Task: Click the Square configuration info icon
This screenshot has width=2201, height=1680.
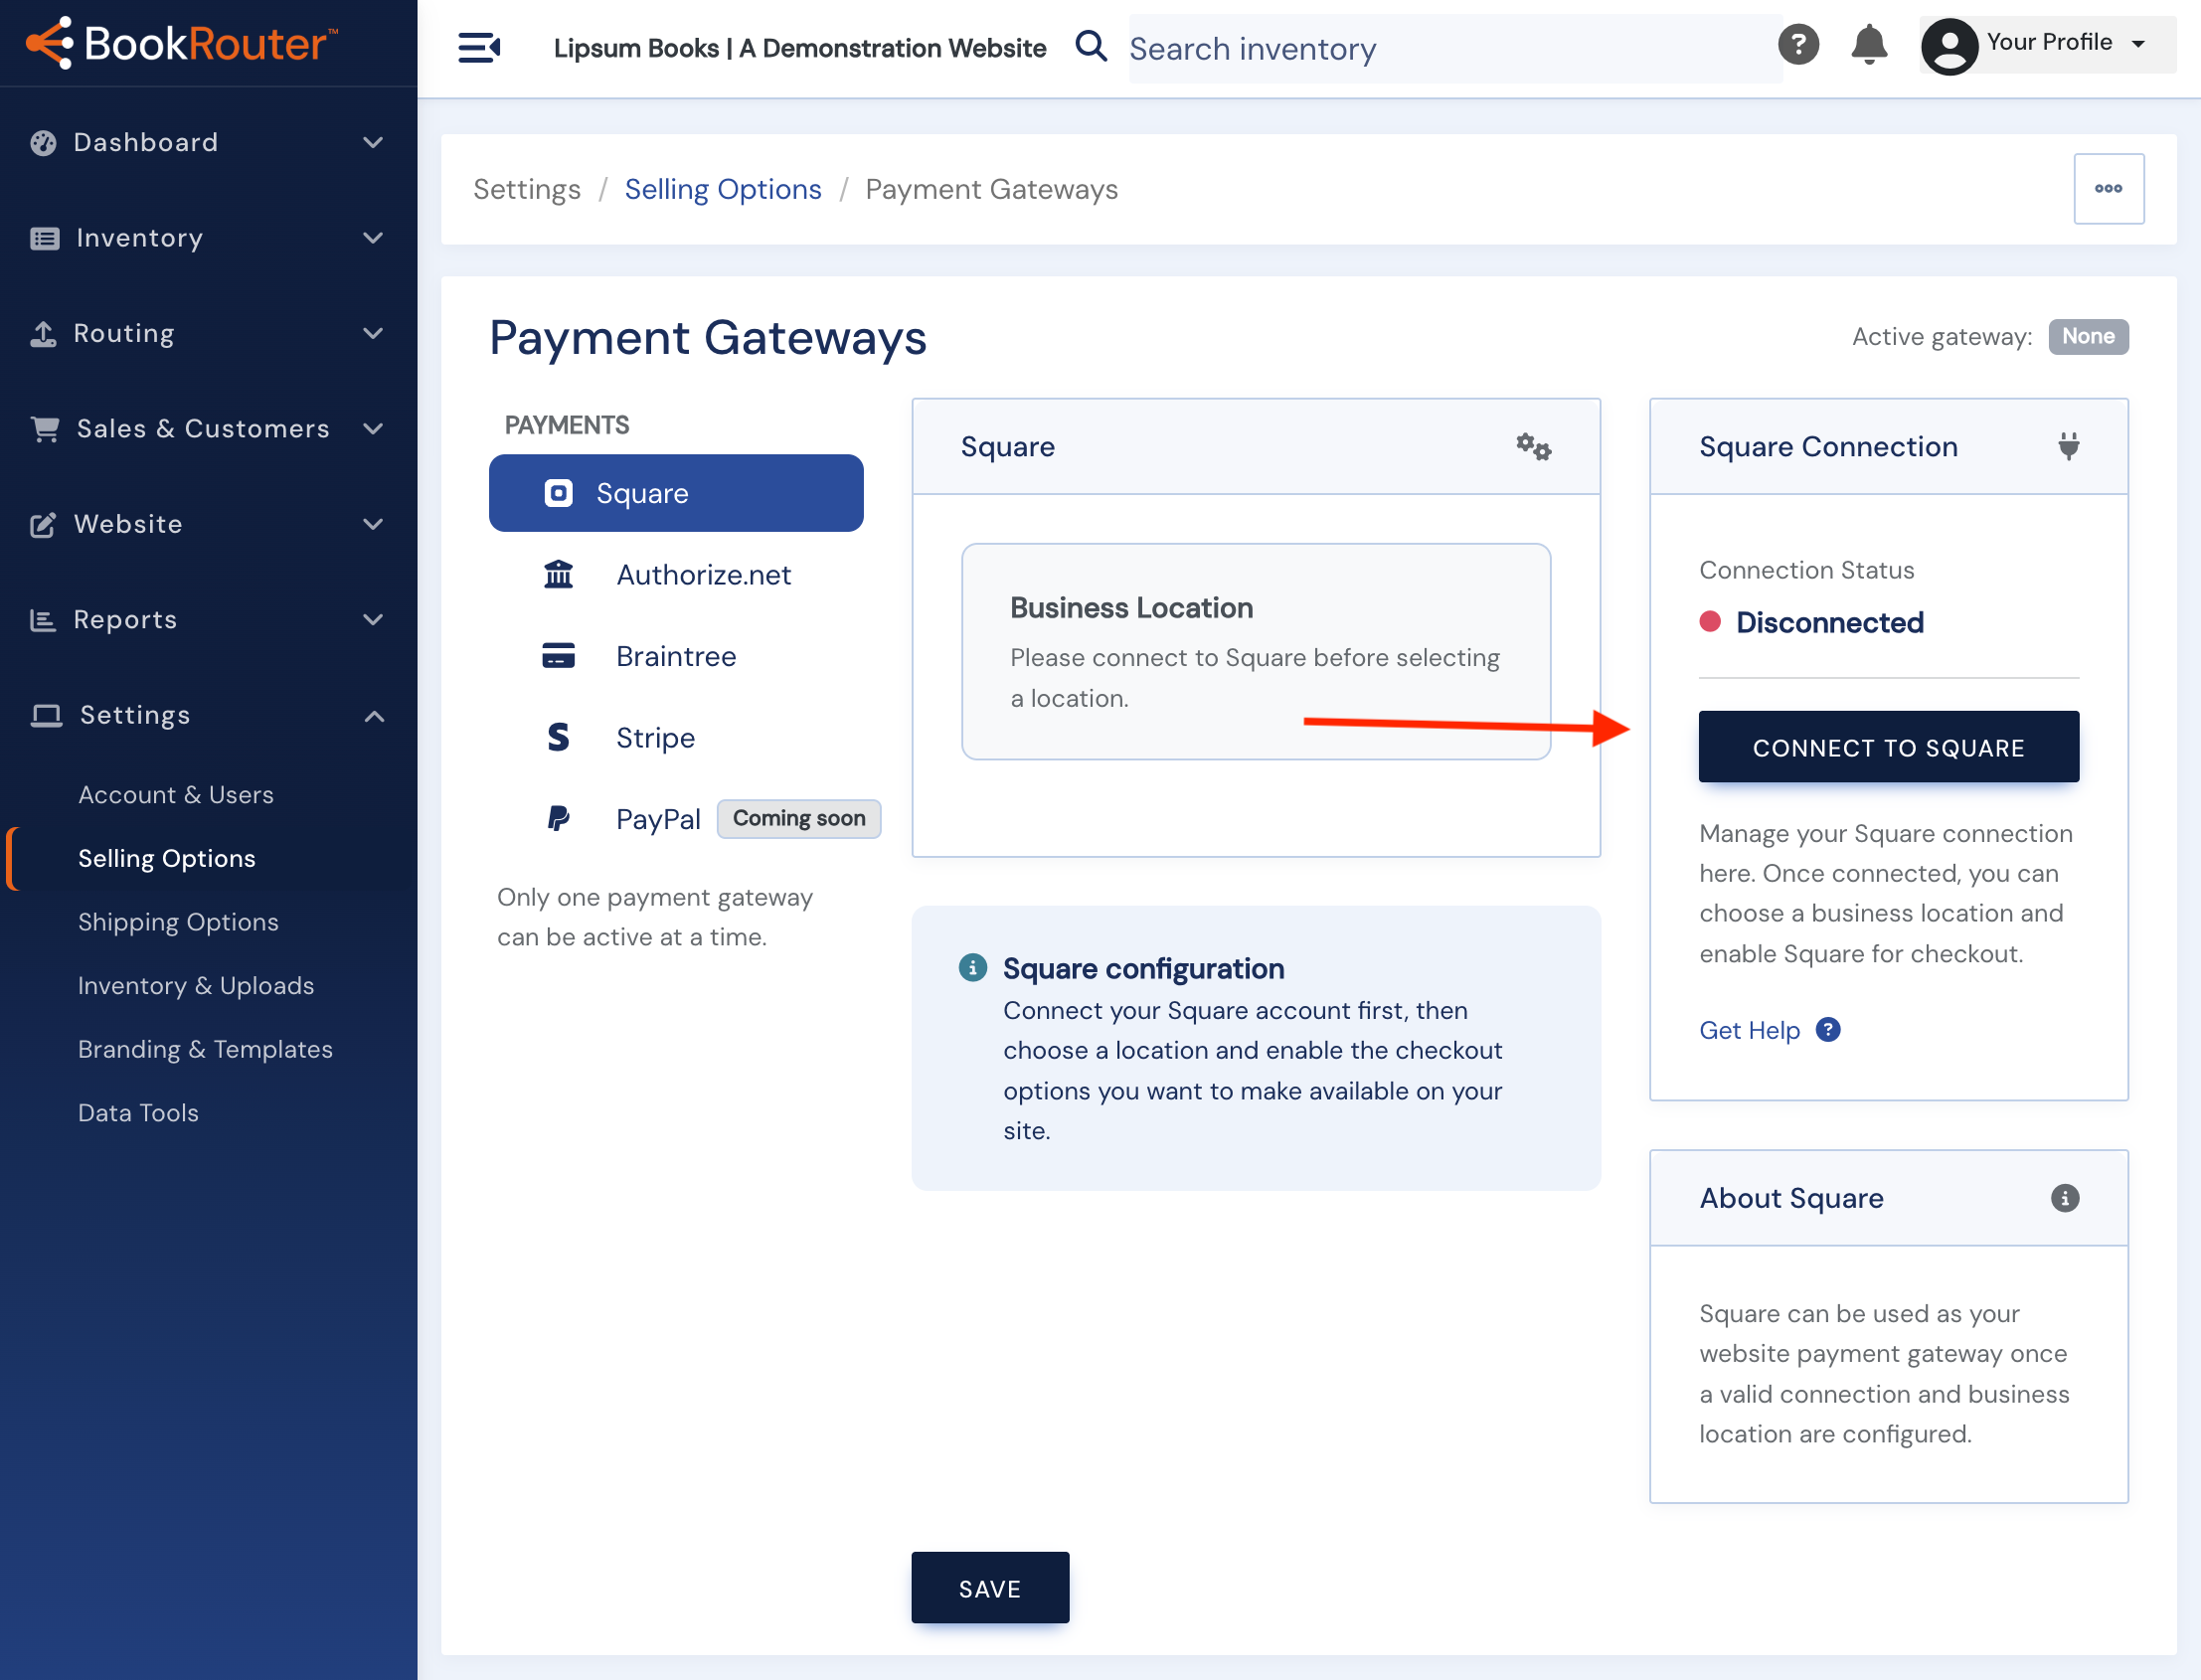Action: click(x=972, y=967)
